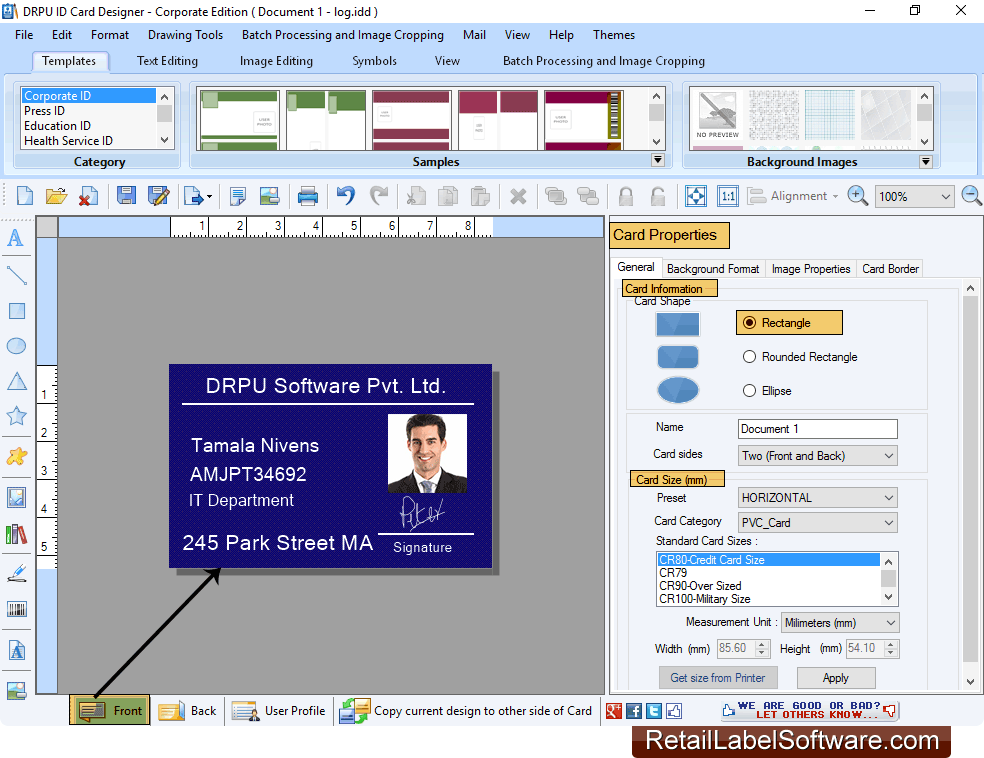This screenshot has width=984, height=758.
Task: Keep Rectangle selected as card shape
Action: click(x=748, y=322)
